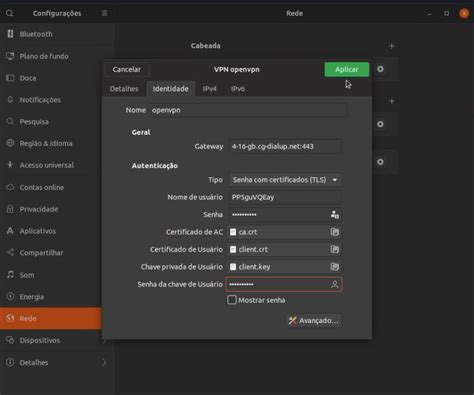This screenshot has height=395, width=474.
Task: Cancel the VPN openvpn dialog
Action: point(127,69)
